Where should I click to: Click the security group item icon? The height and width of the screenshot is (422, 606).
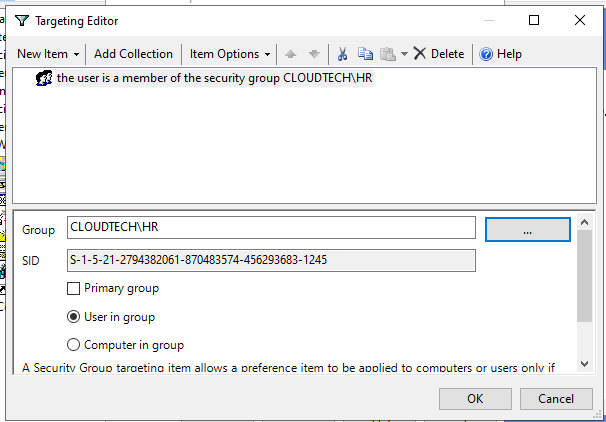pyautogui.click(x=44, y=78)
